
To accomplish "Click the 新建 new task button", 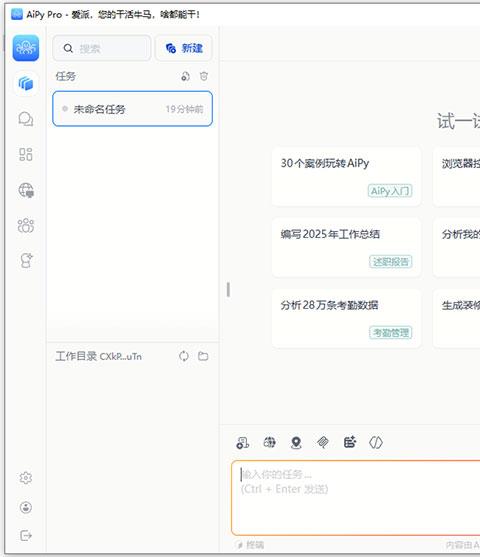I will click(184, 48).
